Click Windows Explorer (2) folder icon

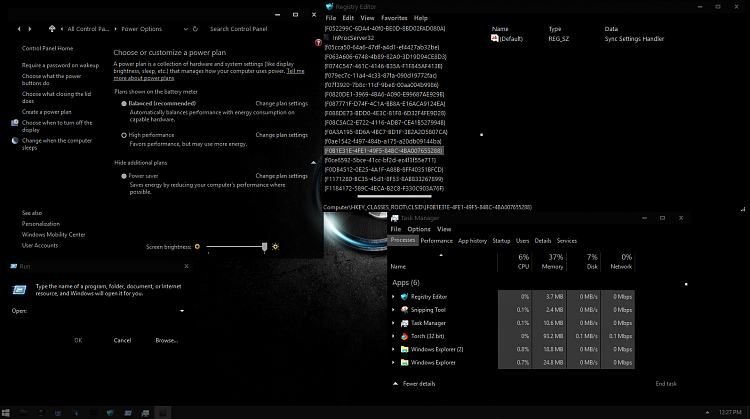click(x=405, y=350)
